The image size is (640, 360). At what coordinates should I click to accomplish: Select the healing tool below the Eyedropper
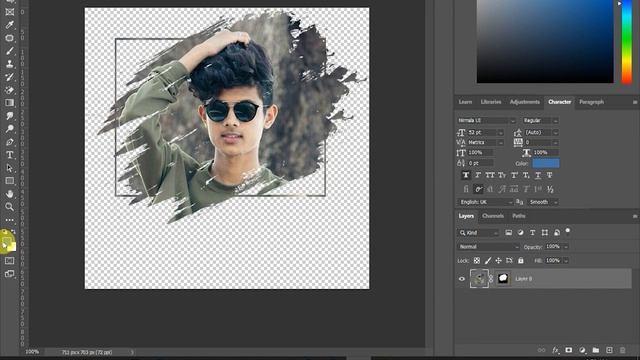tap(9, 38)
